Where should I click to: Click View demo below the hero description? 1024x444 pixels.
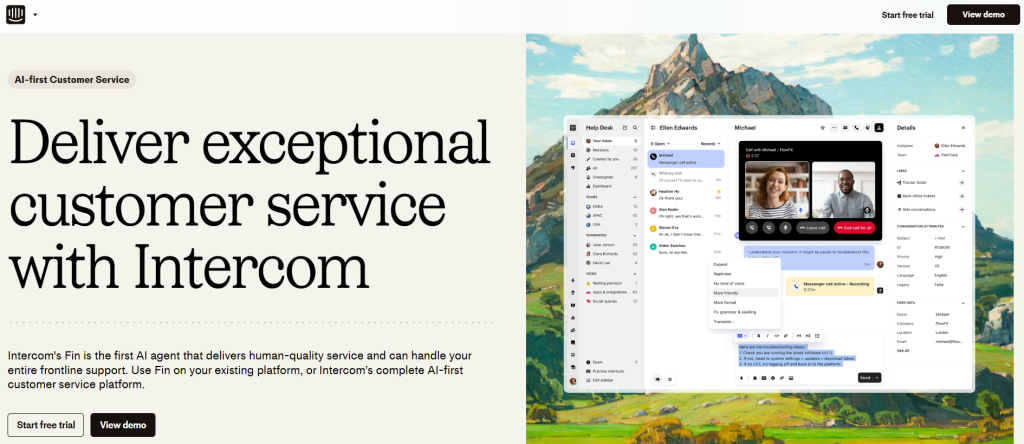click(x=123, y=424)
